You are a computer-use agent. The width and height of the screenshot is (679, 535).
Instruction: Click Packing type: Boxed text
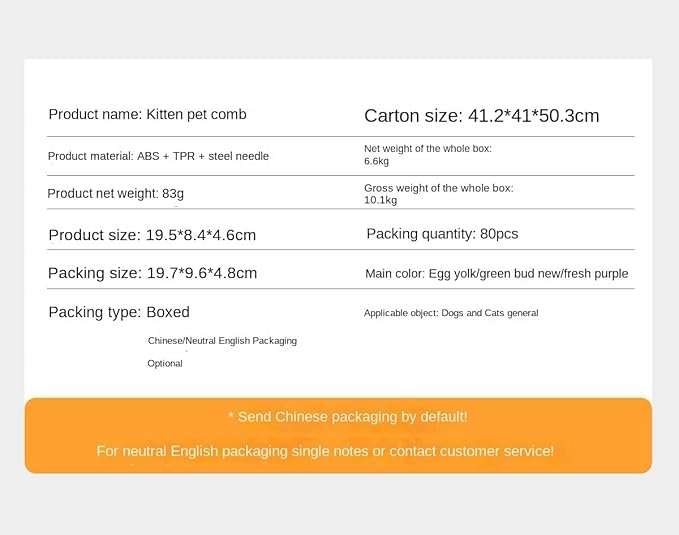tap(119, 312)
